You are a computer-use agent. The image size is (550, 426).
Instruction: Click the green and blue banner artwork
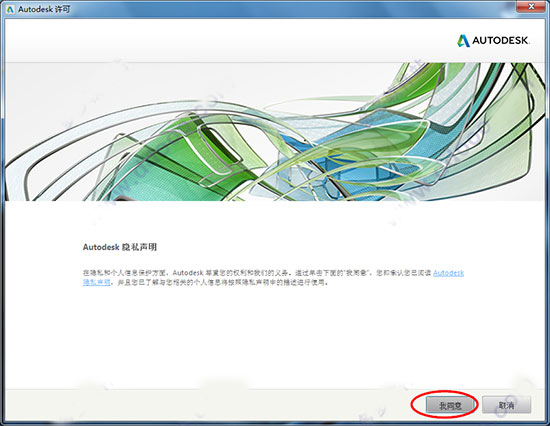(x=275, y=132)
